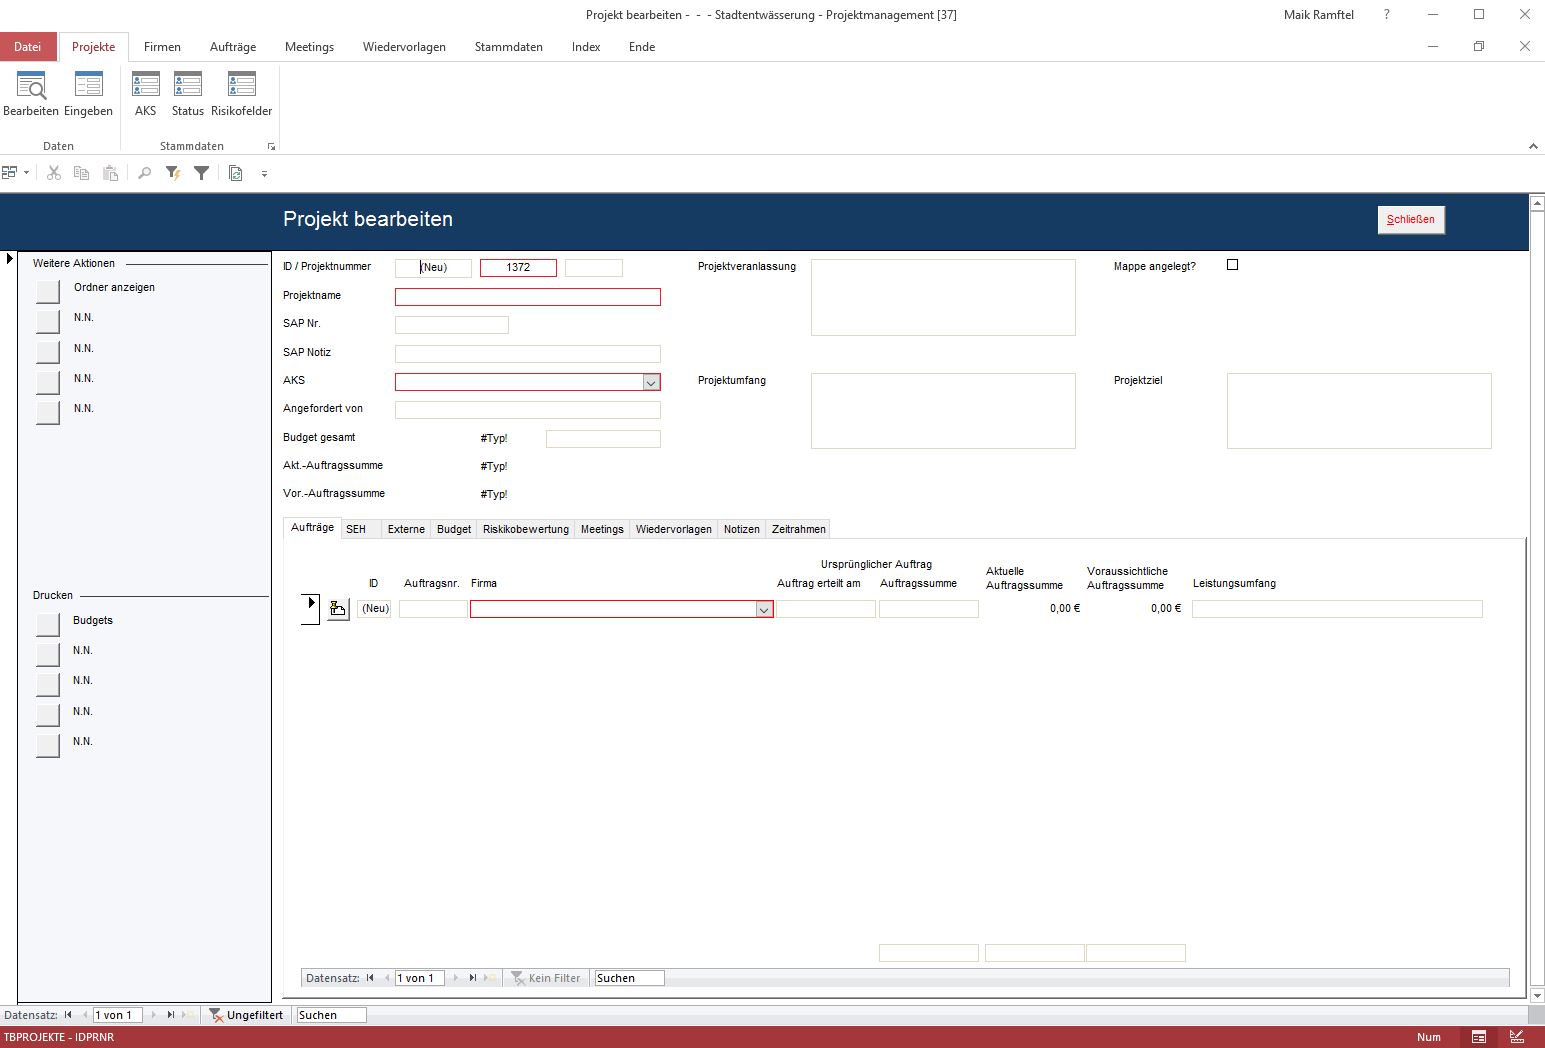
Task: Switch to the Meetings ribbon tab
Action: (x=309, y=47)
